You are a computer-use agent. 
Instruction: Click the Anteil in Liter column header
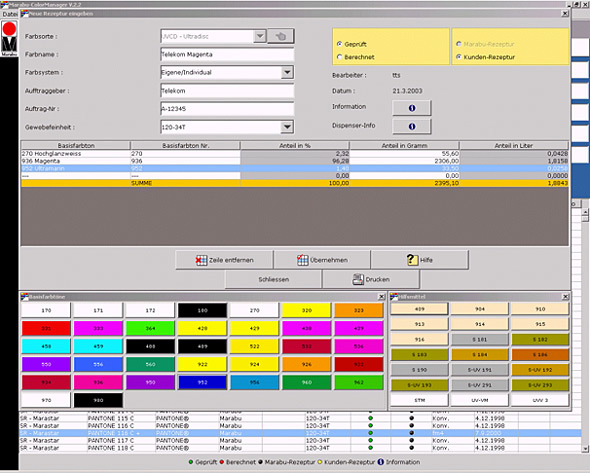(x=514, y=146)
